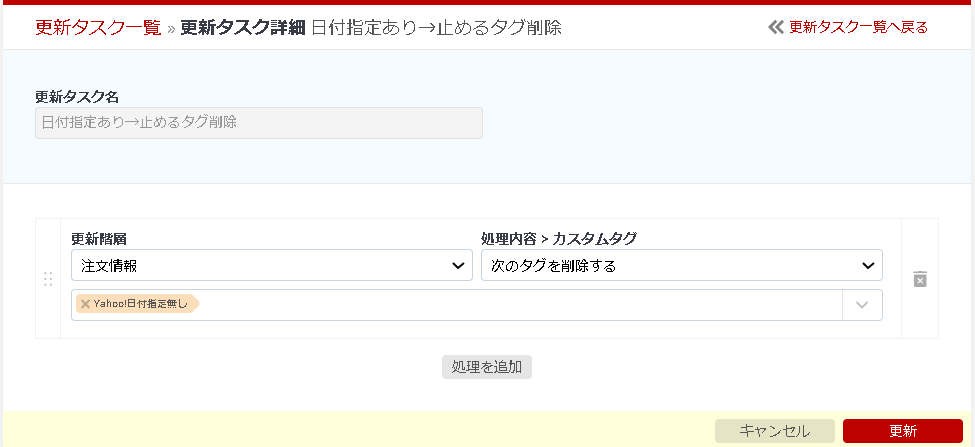Image resolution: width=975 pixels, height=447 pixels.
Task: Click the double chevron back icon
Action: coord(775,27)
